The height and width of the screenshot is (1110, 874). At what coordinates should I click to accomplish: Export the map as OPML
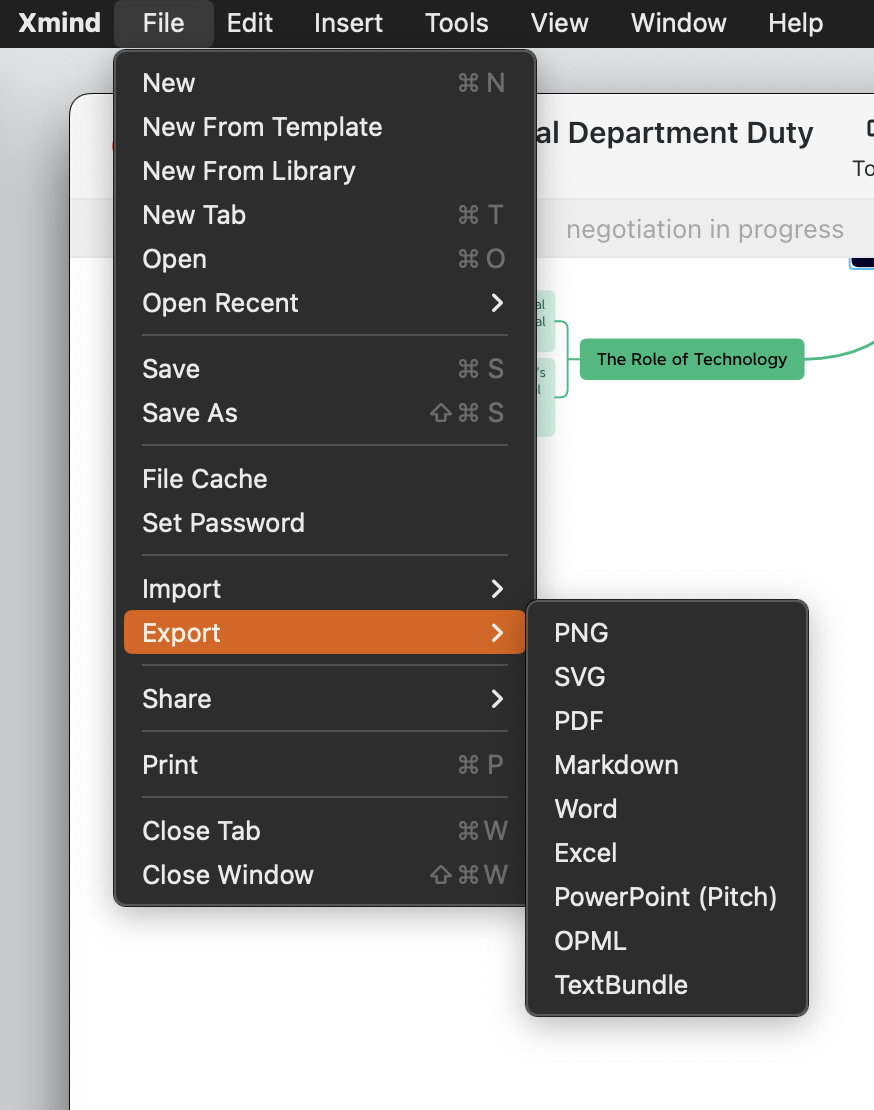(667, 941)
